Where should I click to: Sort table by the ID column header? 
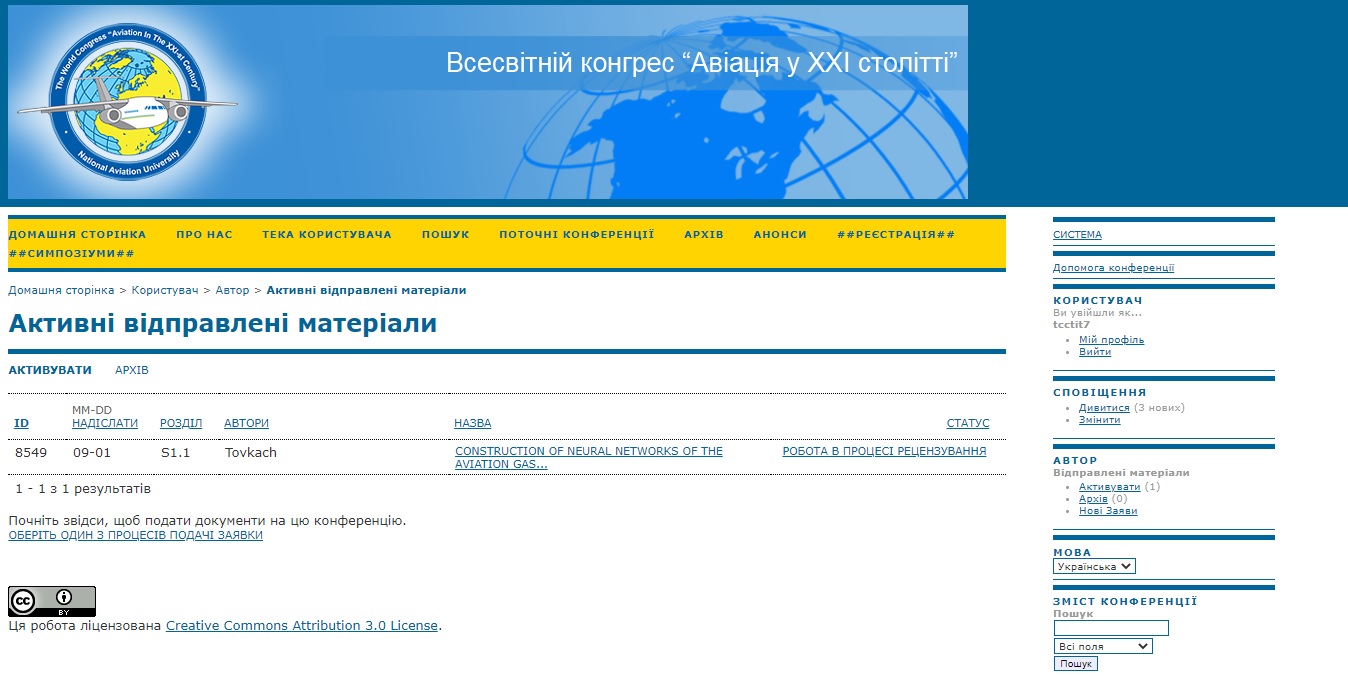click(22, 423)
